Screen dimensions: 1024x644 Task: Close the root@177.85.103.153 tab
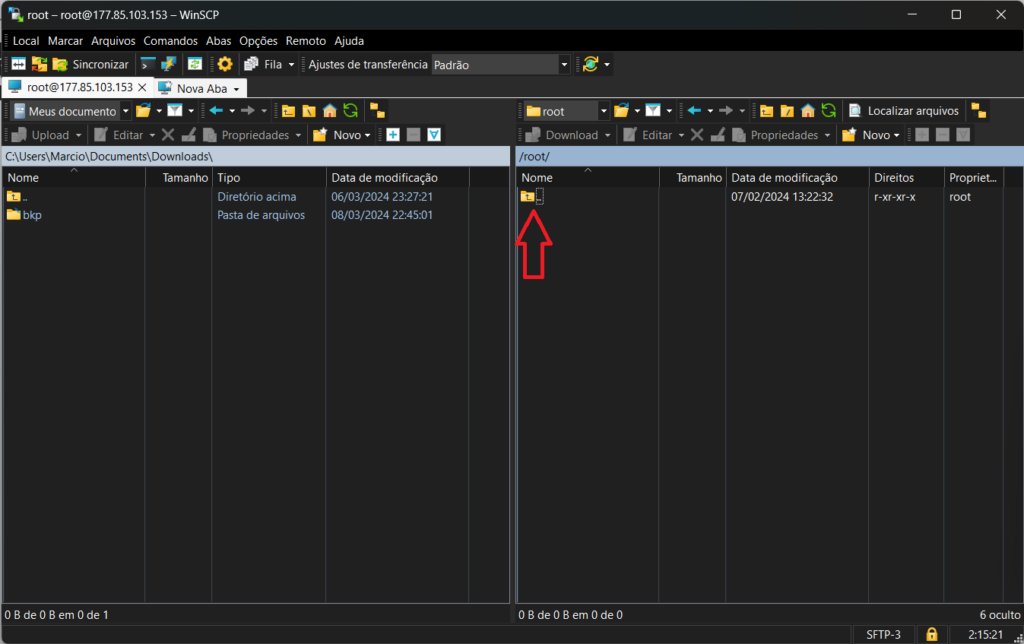coord(142,87)
